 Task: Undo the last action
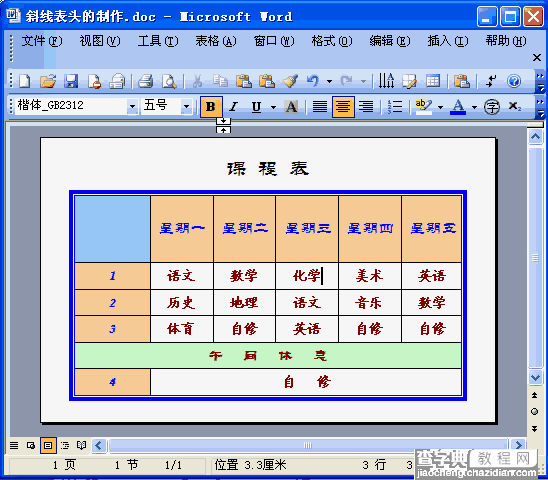[313, 81]
